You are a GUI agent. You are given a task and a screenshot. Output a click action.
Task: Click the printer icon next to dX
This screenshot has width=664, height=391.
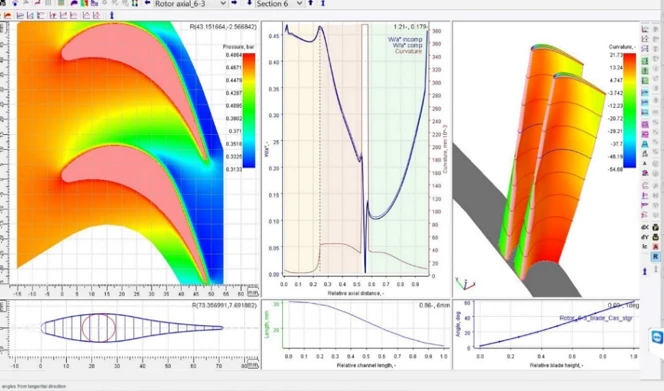pos(656,227)
